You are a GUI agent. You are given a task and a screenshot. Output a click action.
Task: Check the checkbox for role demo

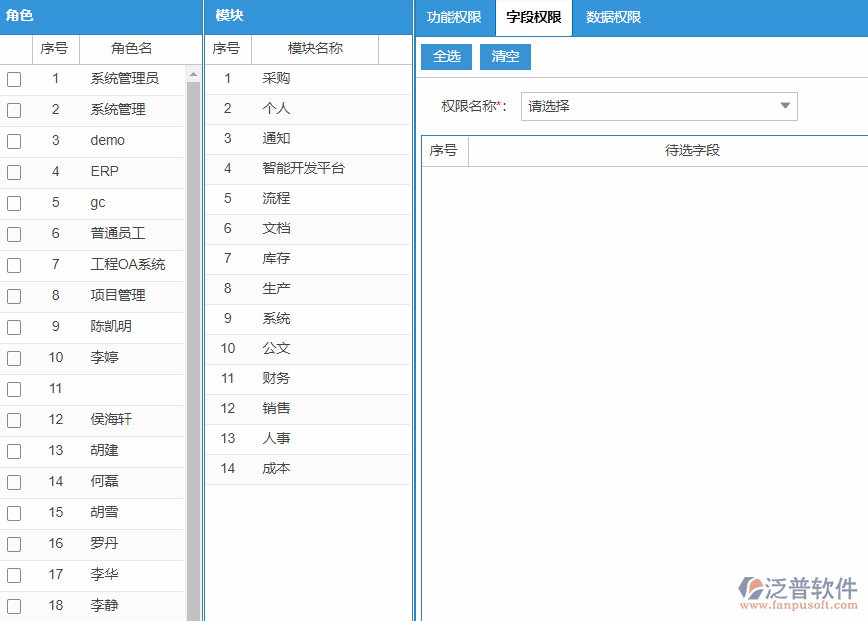coord(14,140)
